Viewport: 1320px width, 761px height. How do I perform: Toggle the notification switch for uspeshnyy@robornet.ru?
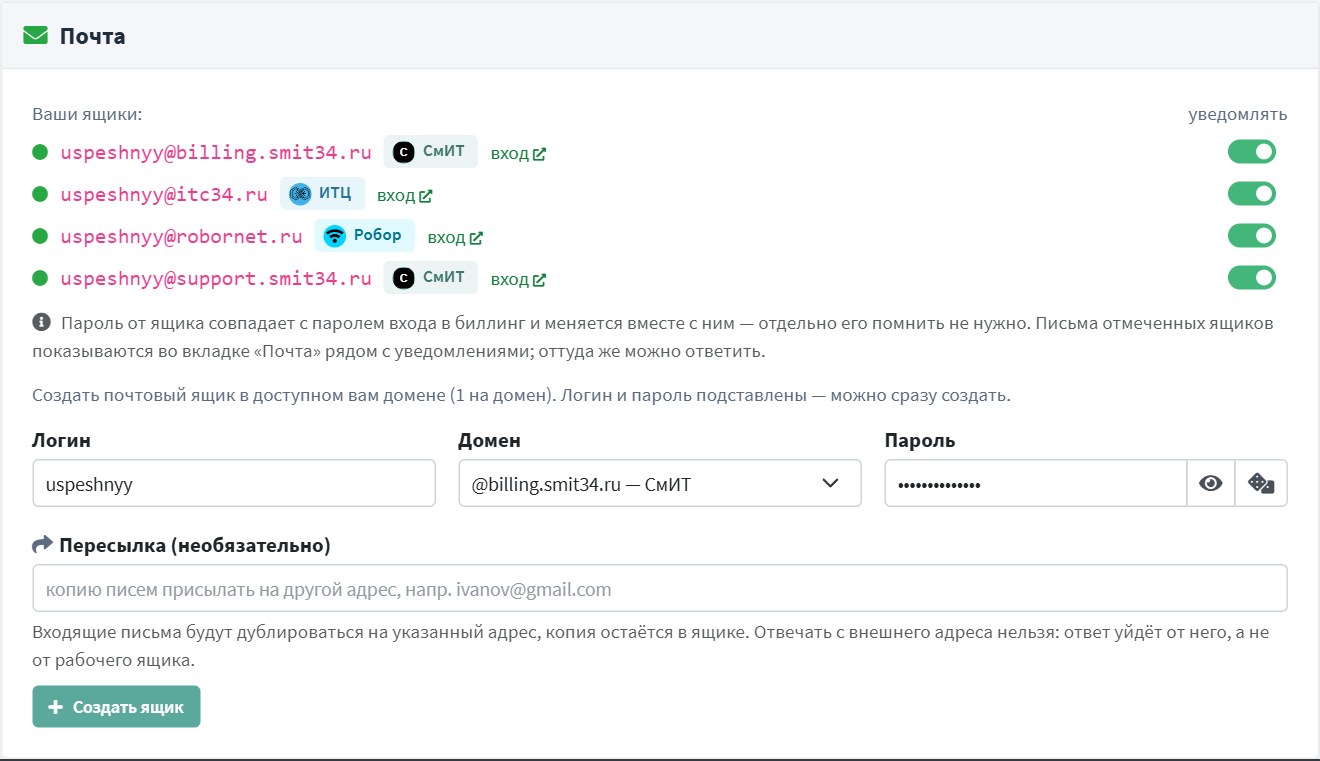pos(1252,236)
